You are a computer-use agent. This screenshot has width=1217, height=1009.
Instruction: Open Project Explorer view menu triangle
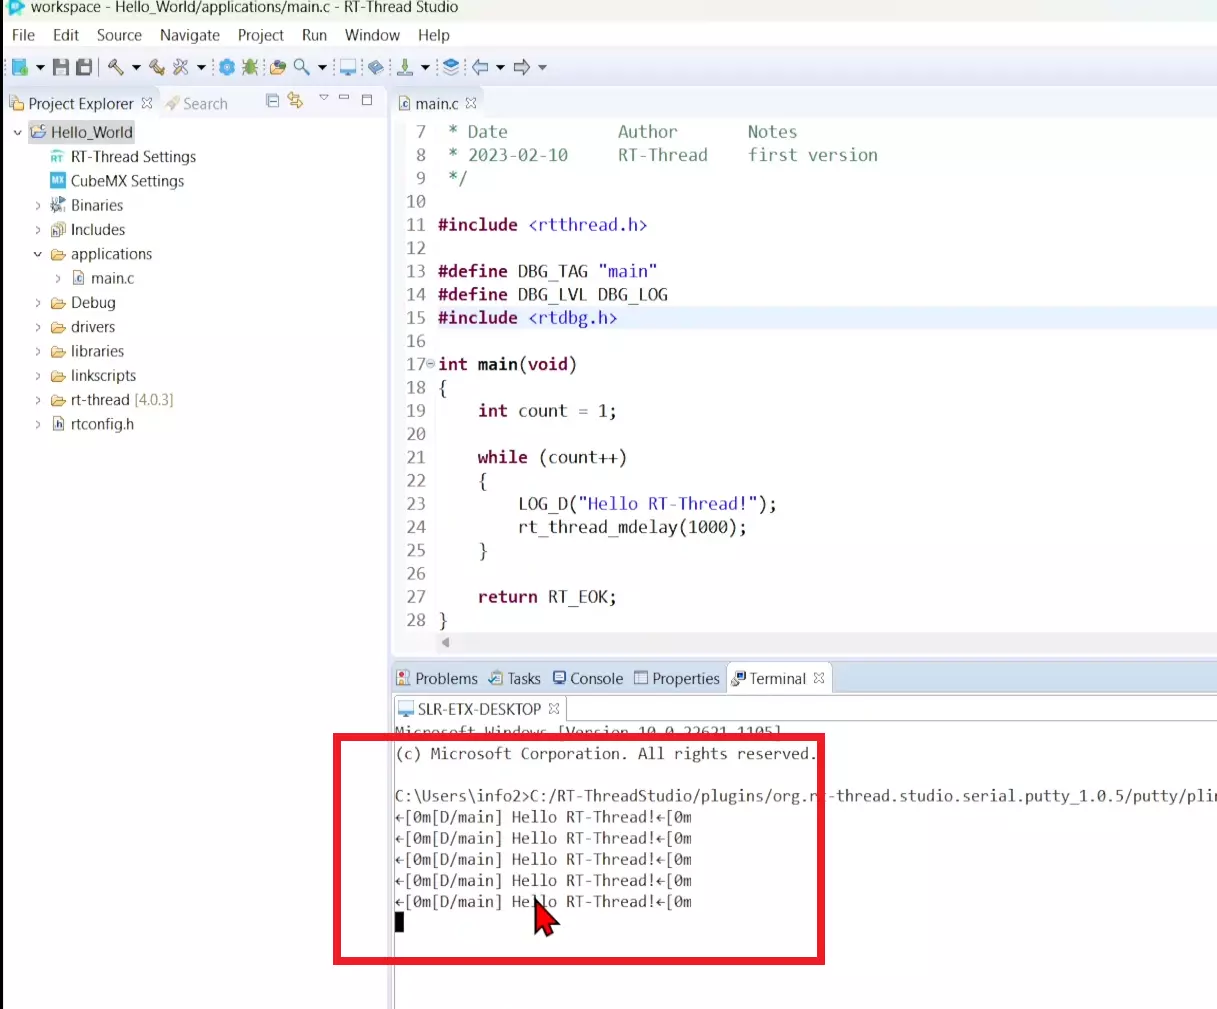323,98
